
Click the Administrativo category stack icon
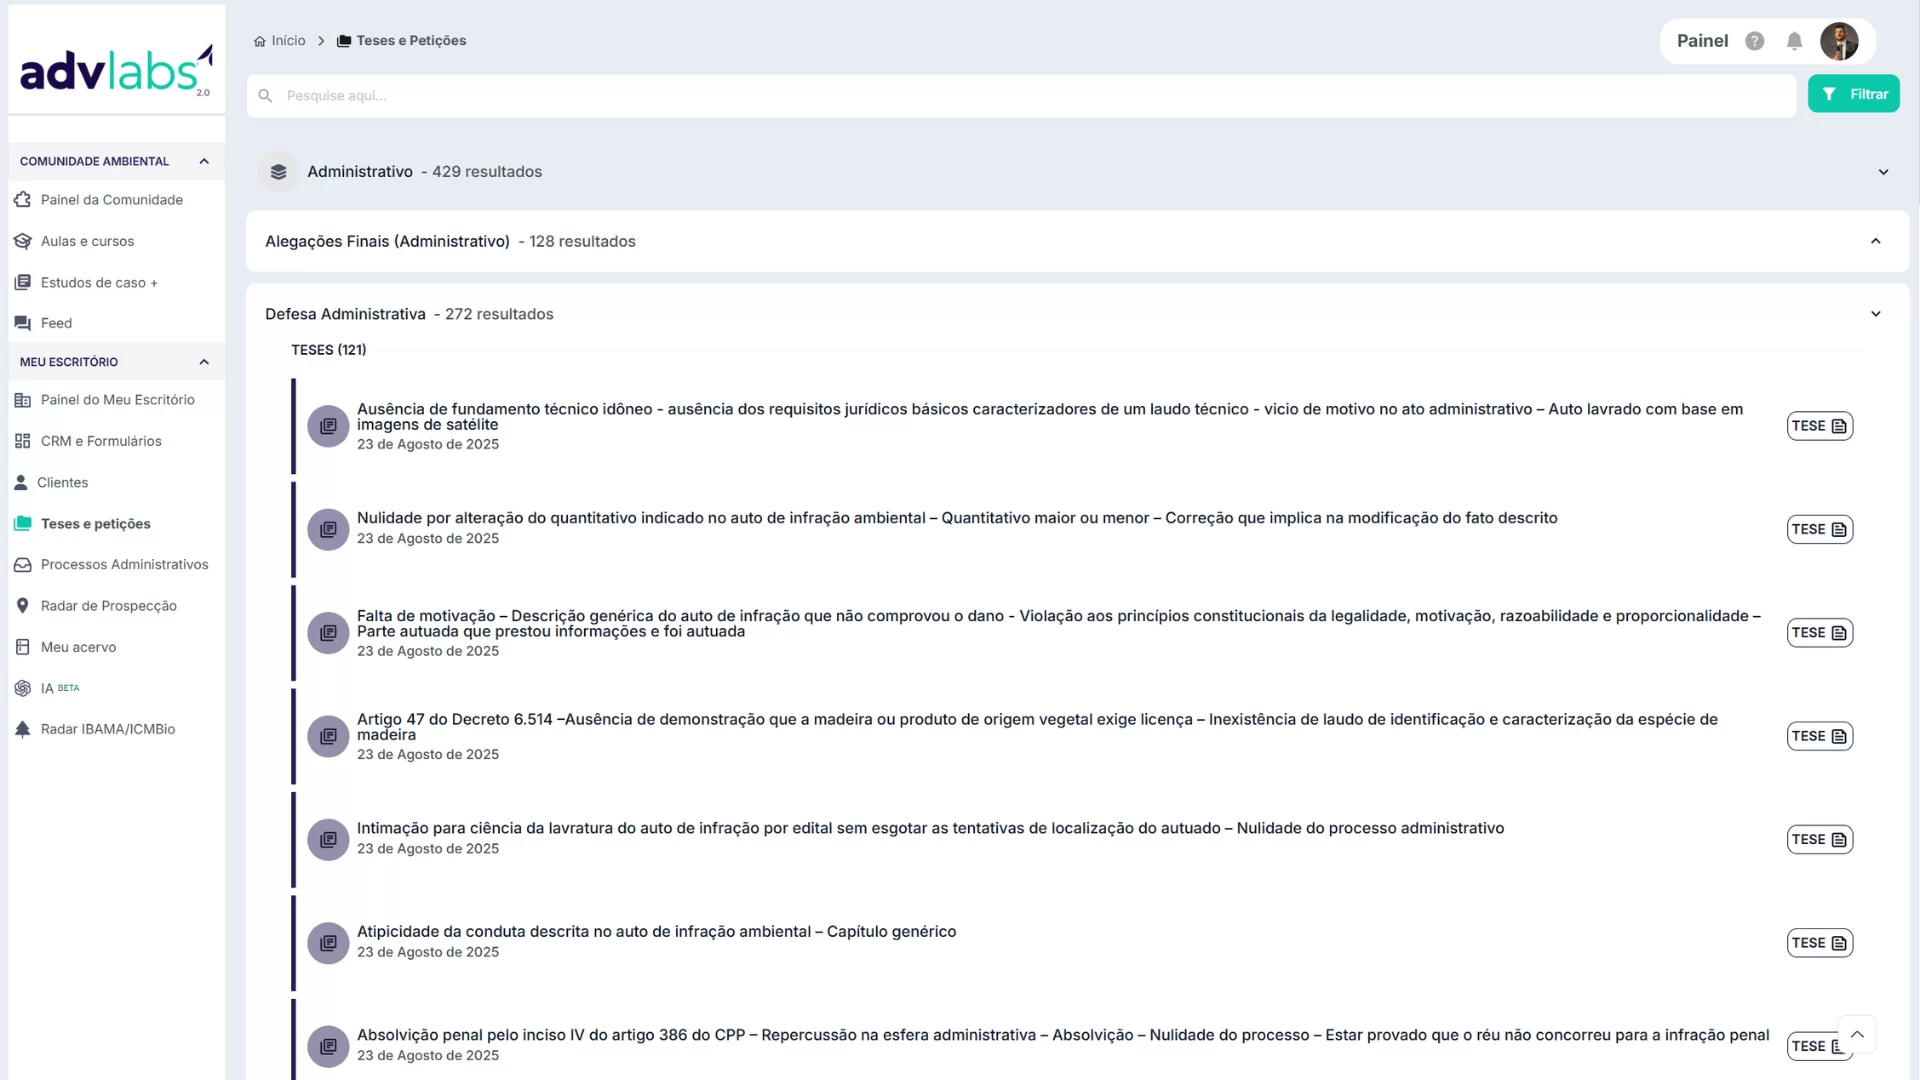click(279, 172)
